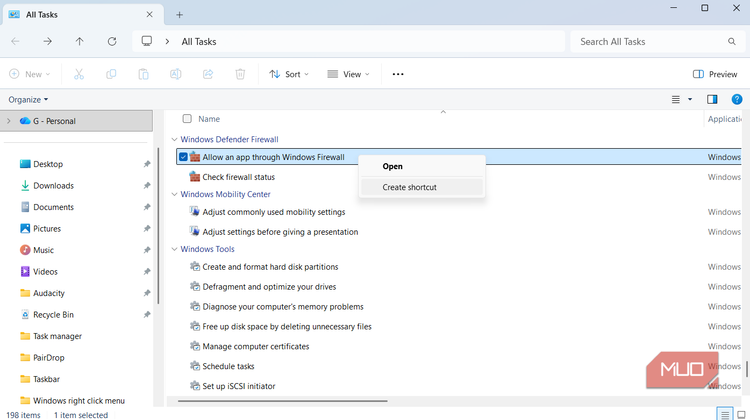The image size is (750, 420).
Task: Click the Copy icon in toolbar
Action: point(111,74)
